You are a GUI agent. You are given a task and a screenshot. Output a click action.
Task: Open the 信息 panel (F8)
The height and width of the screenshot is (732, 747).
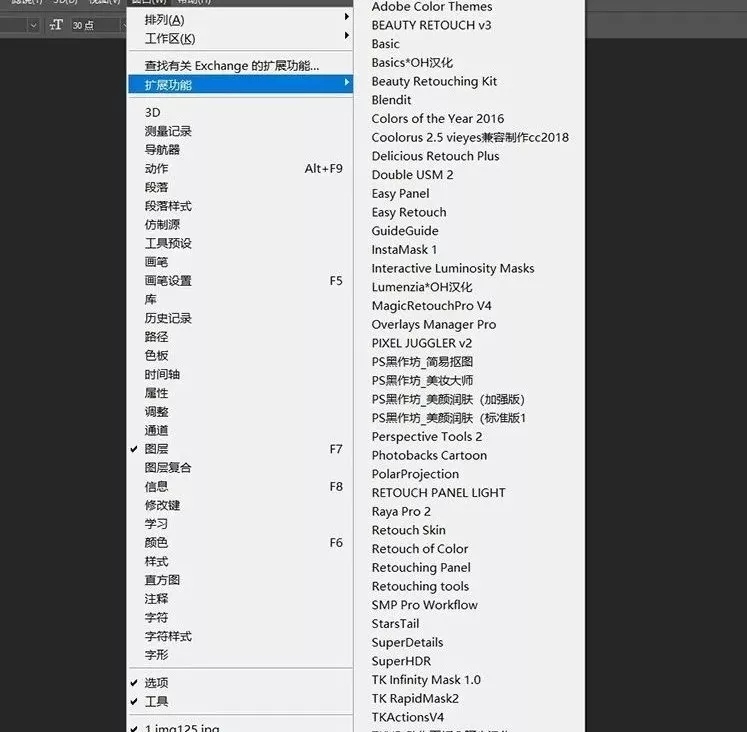241,486
